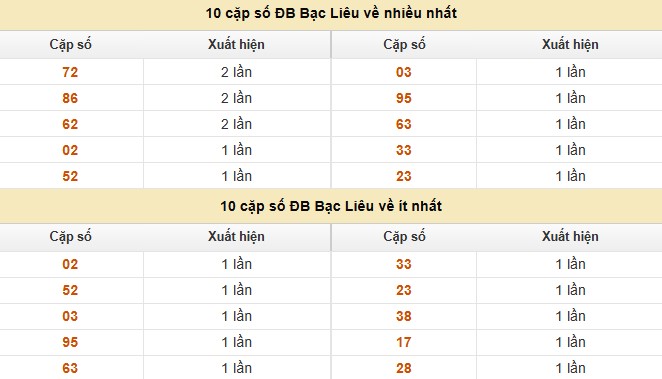Click right 'Xuất hiện' column header in top table
Screen dimensions: 662x379
coord(570,44)
